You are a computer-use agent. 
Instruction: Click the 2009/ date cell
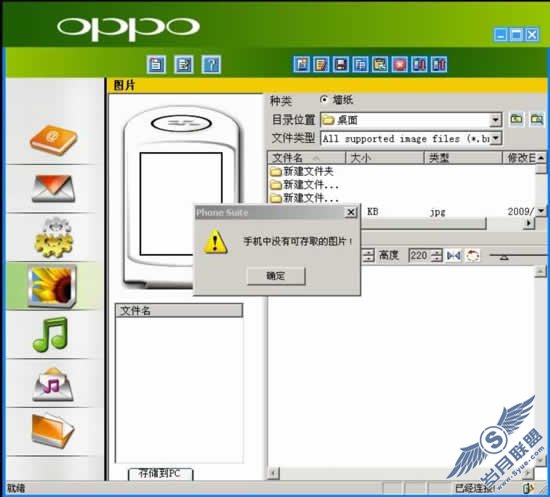521,211
